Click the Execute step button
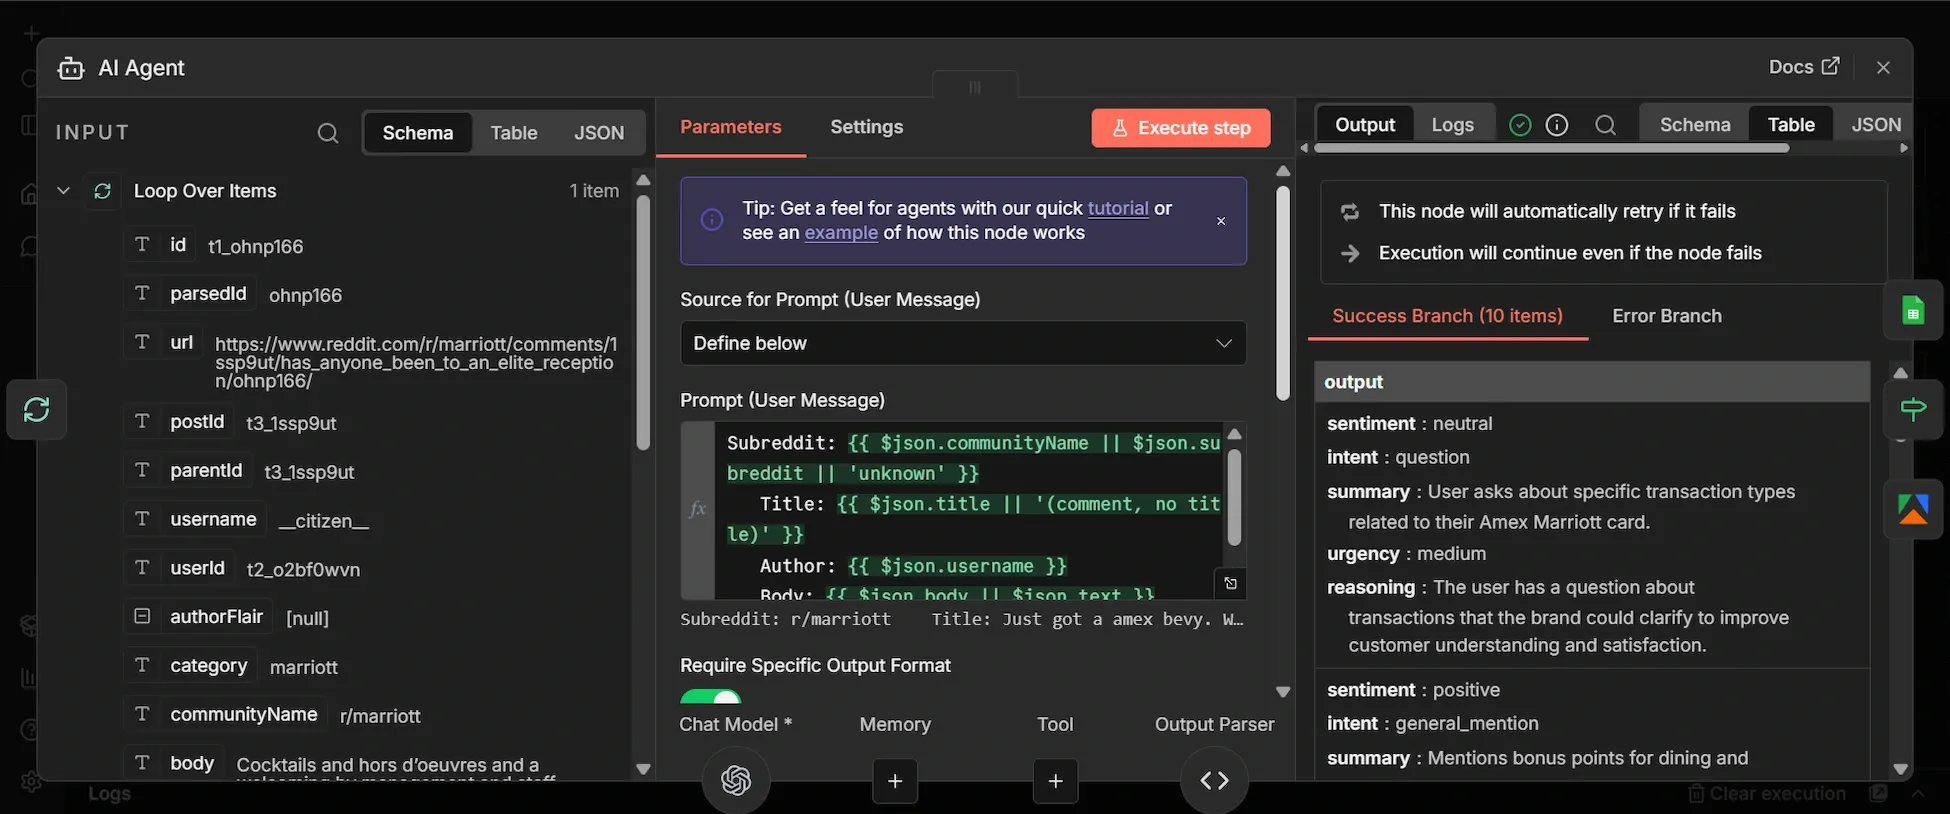Image resolution: width=1950 pixels, height=814 pixels. [1181, 128]
